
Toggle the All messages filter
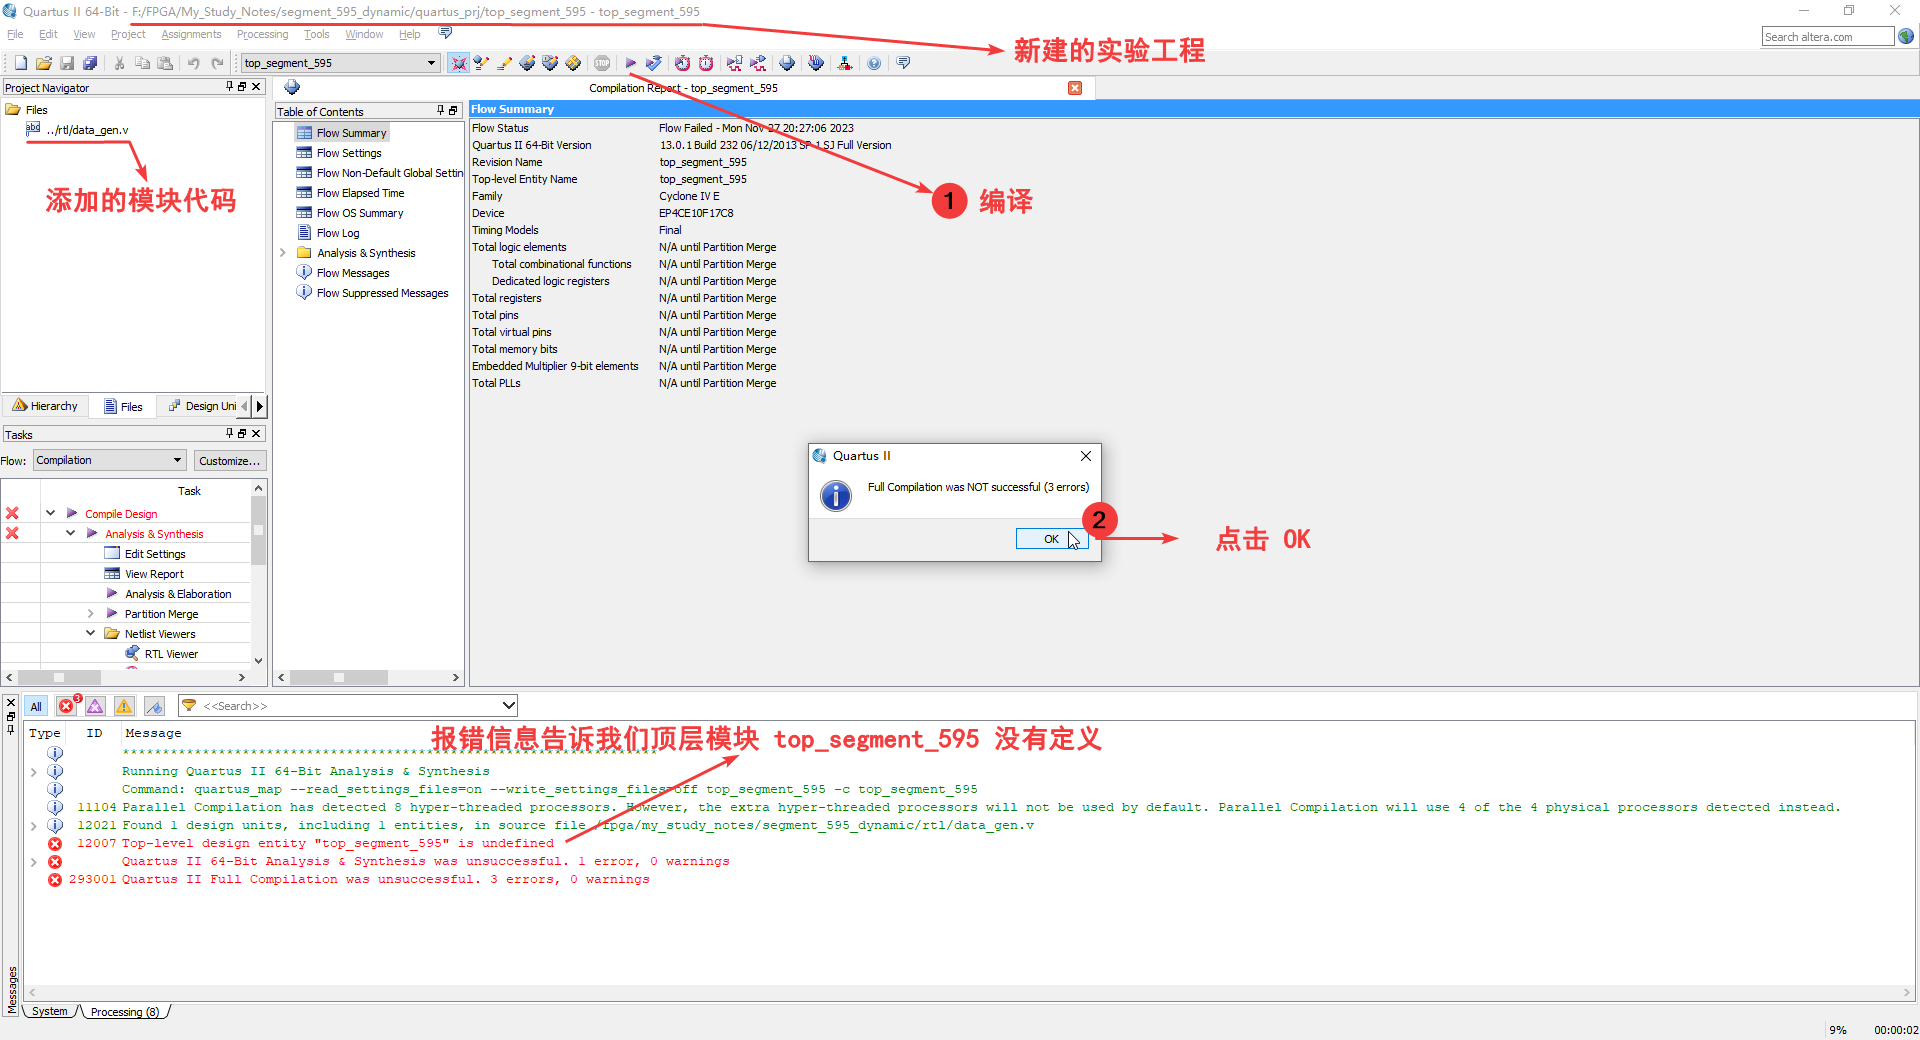36,706
